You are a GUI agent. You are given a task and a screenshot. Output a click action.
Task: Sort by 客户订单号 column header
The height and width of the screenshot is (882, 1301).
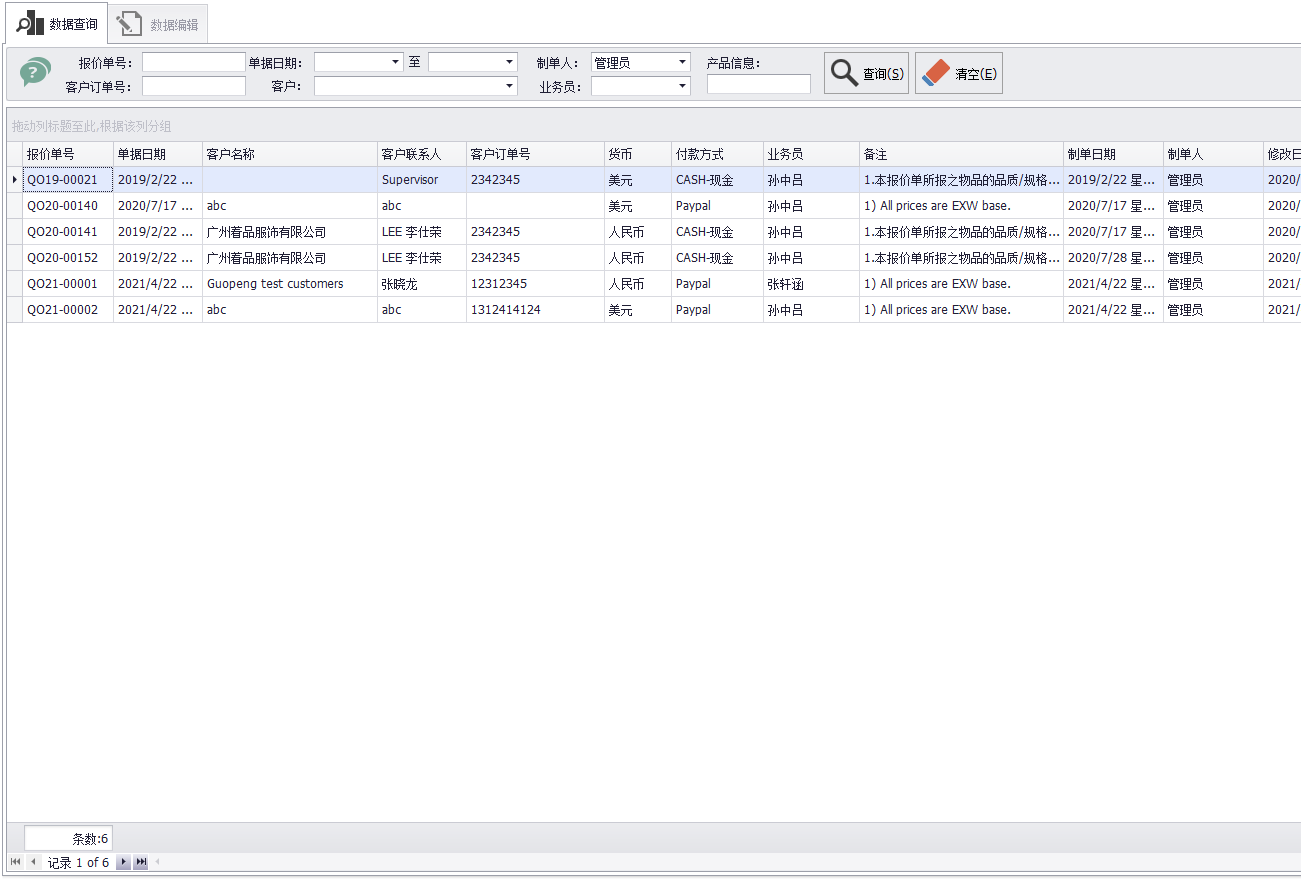pyautogui.click(x=536, y=154)
